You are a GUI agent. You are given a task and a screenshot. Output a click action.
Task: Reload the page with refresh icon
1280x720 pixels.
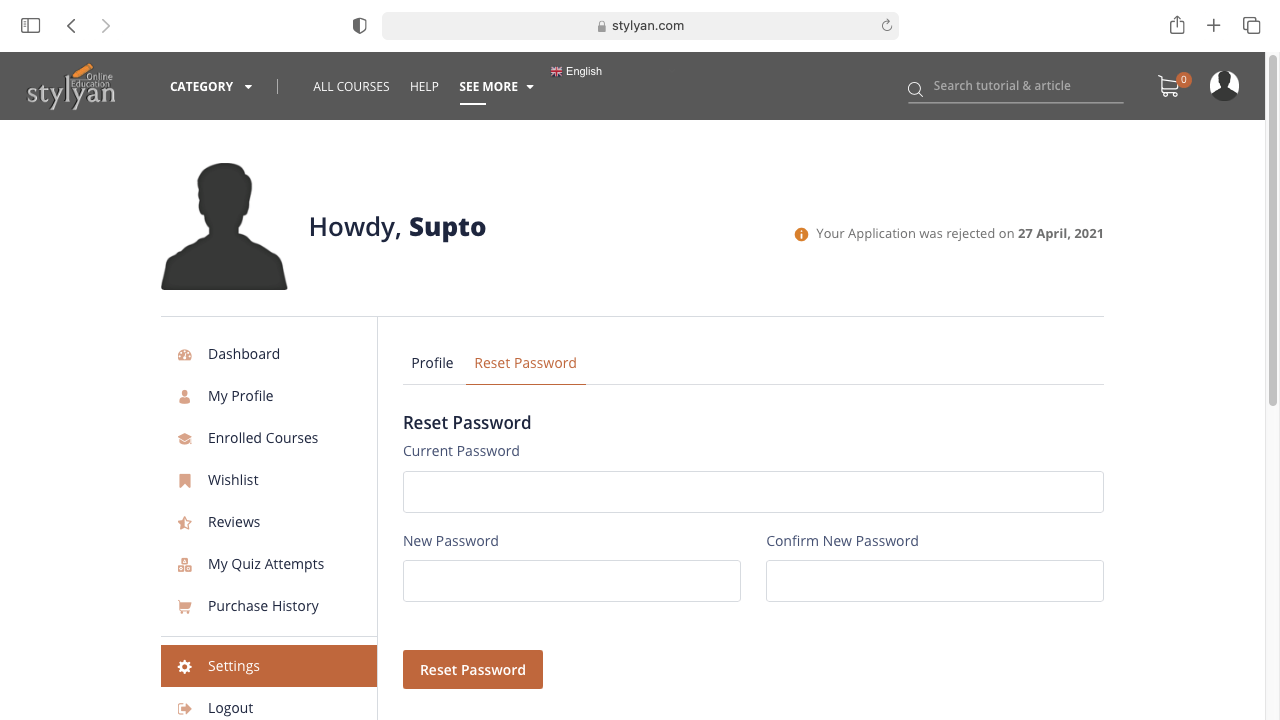pos(886,26)
